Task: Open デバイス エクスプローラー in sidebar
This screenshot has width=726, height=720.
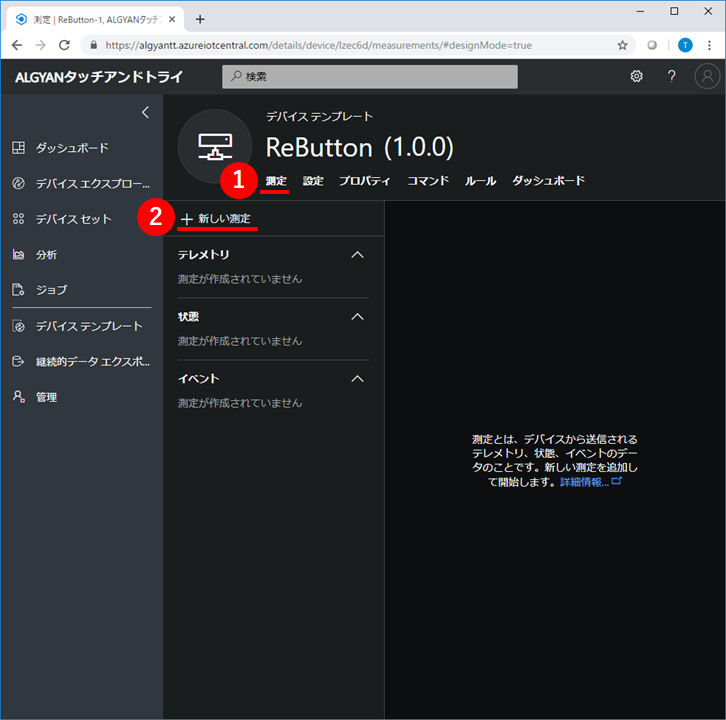Action: pos(81,183)
